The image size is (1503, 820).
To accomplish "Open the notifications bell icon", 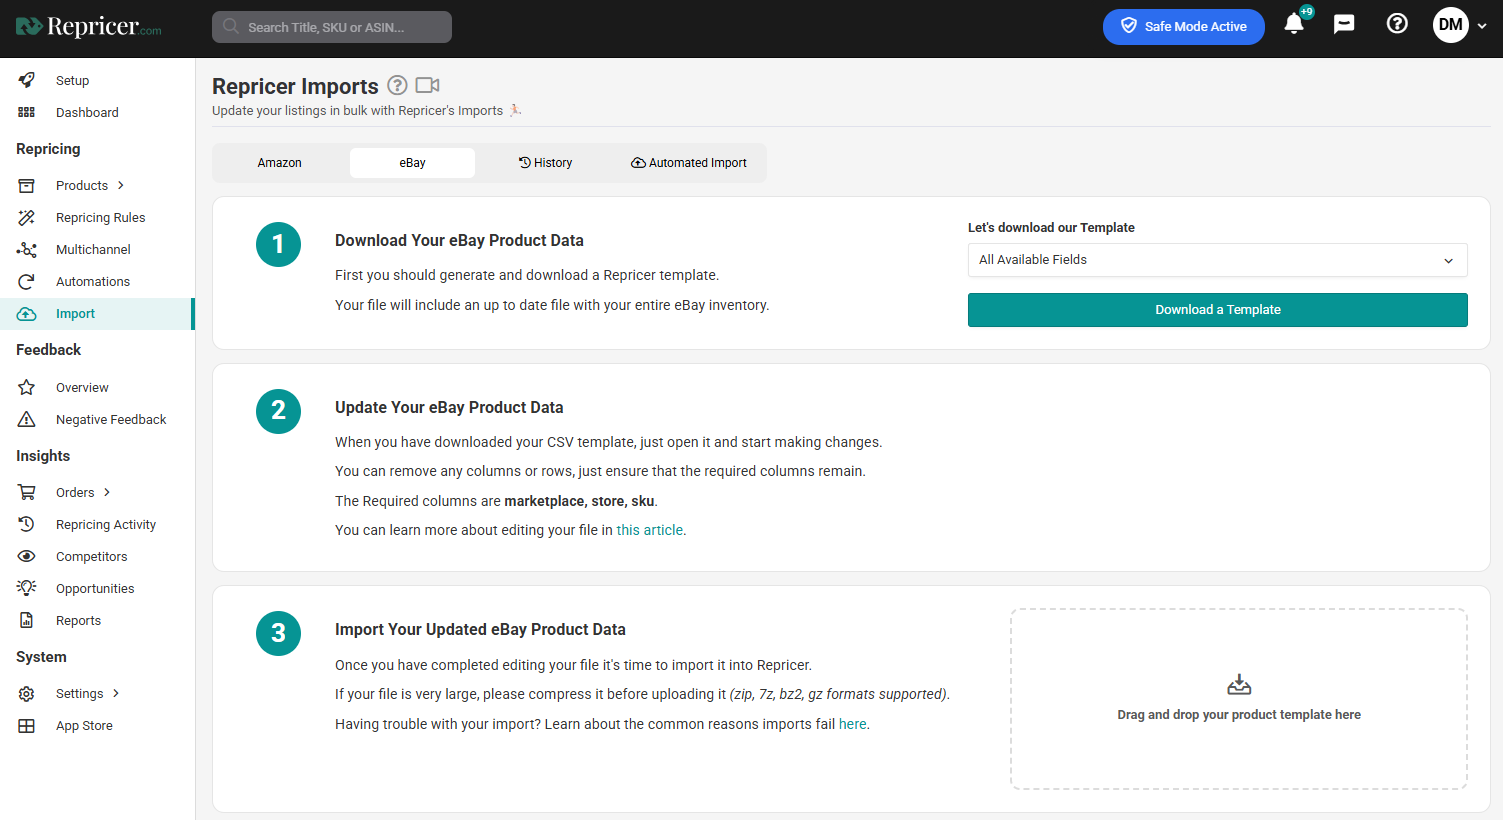I will click(x=1294, y=24).
